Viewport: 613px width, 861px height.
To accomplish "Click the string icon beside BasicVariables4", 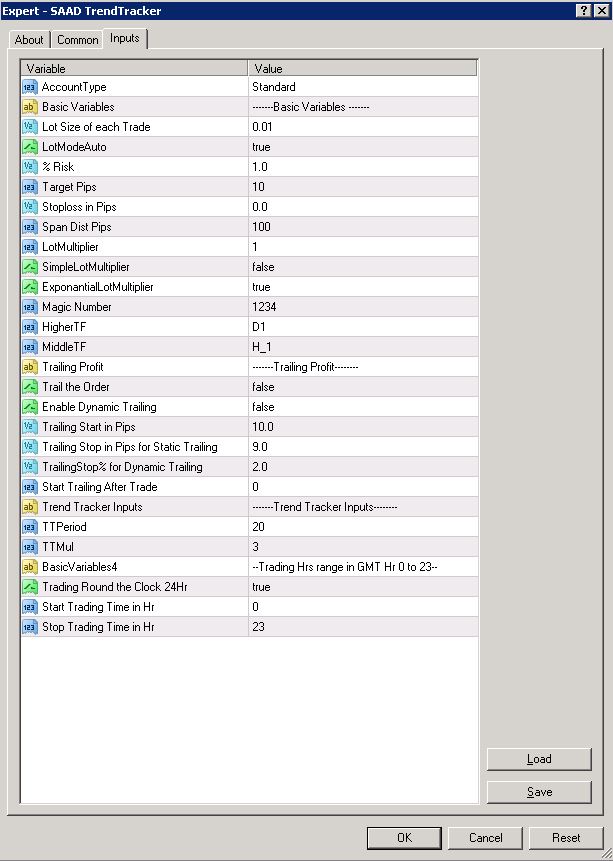I will click(30, 567).
